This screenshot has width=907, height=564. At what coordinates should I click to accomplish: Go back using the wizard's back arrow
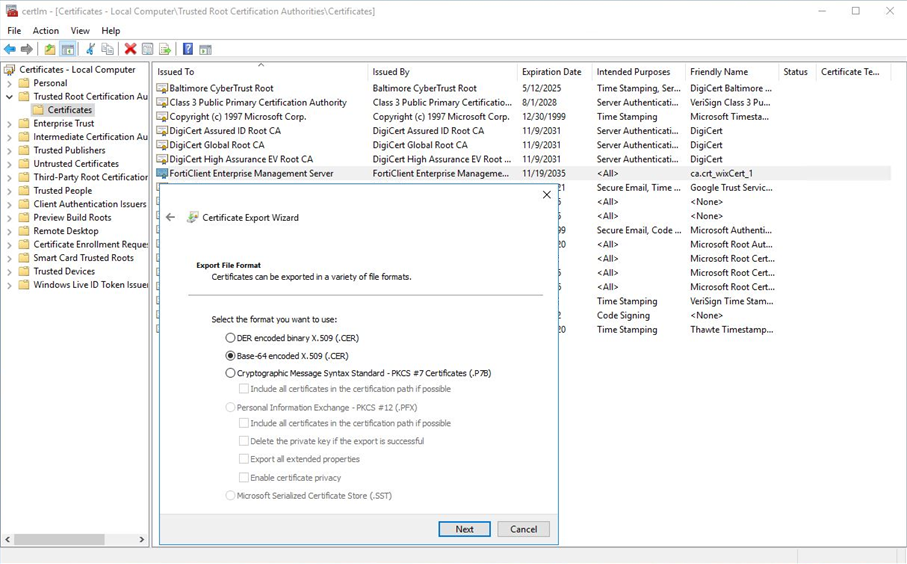pyautogui.click(x=170, y=218)
